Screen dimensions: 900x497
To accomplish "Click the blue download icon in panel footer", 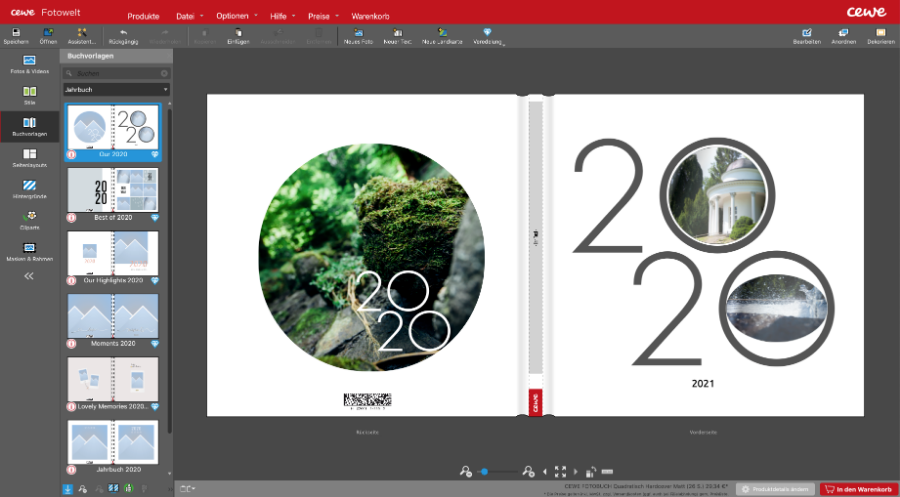I will click(68, 489).
